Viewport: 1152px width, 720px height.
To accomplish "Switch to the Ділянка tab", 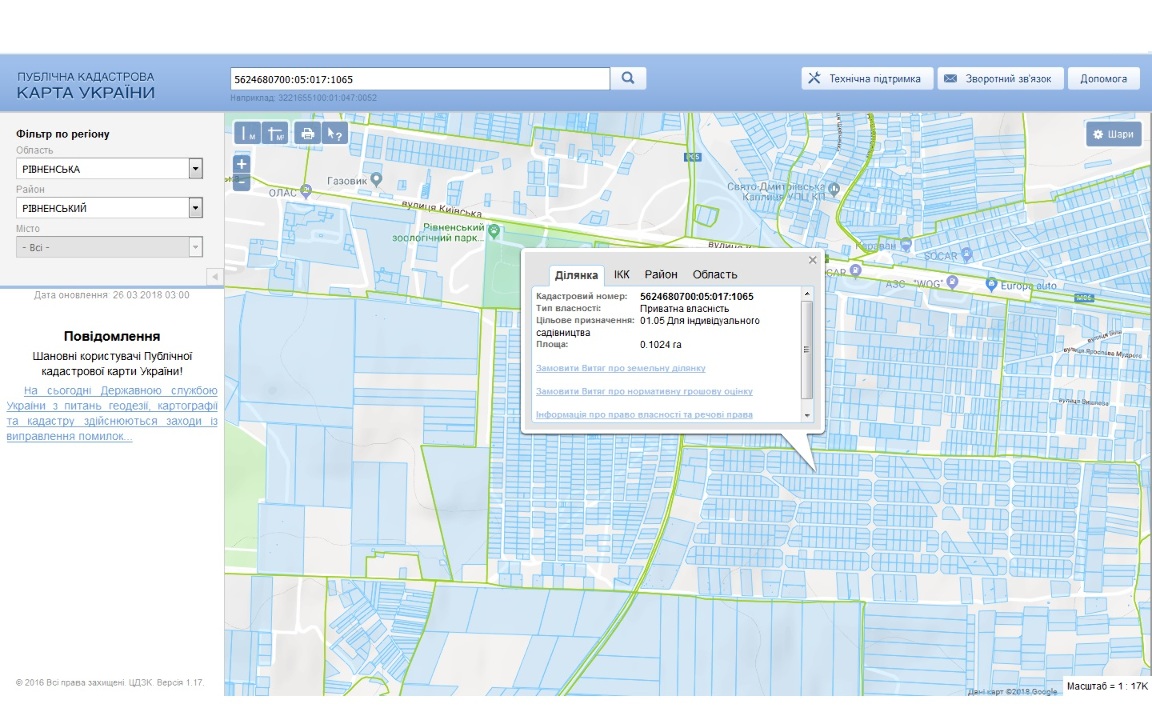I will (576, 275).
